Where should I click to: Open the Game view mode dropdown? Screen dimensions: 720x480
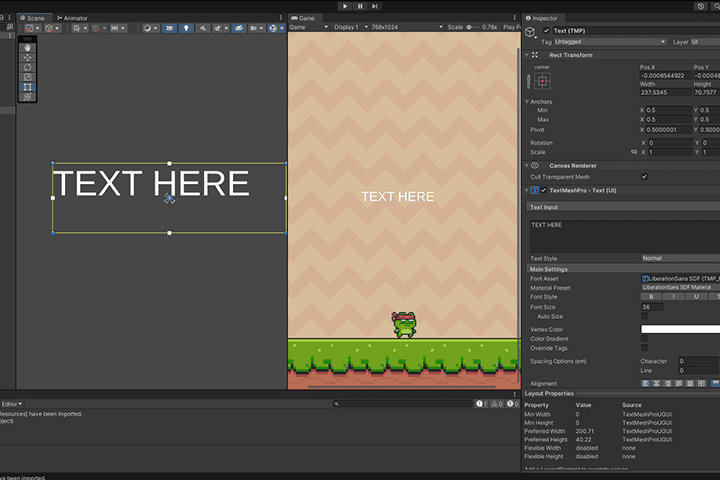point(309,27)
